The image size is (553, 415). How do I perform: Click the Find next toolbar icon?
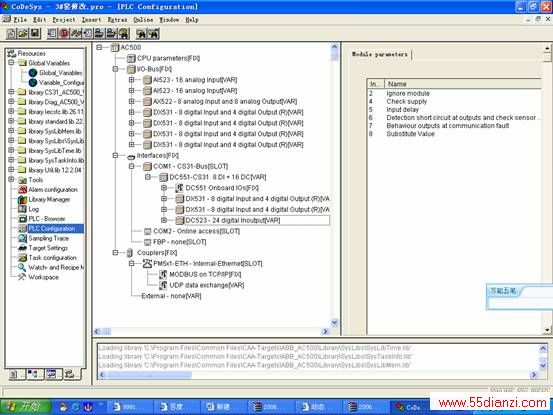click(x=153, y=33)
